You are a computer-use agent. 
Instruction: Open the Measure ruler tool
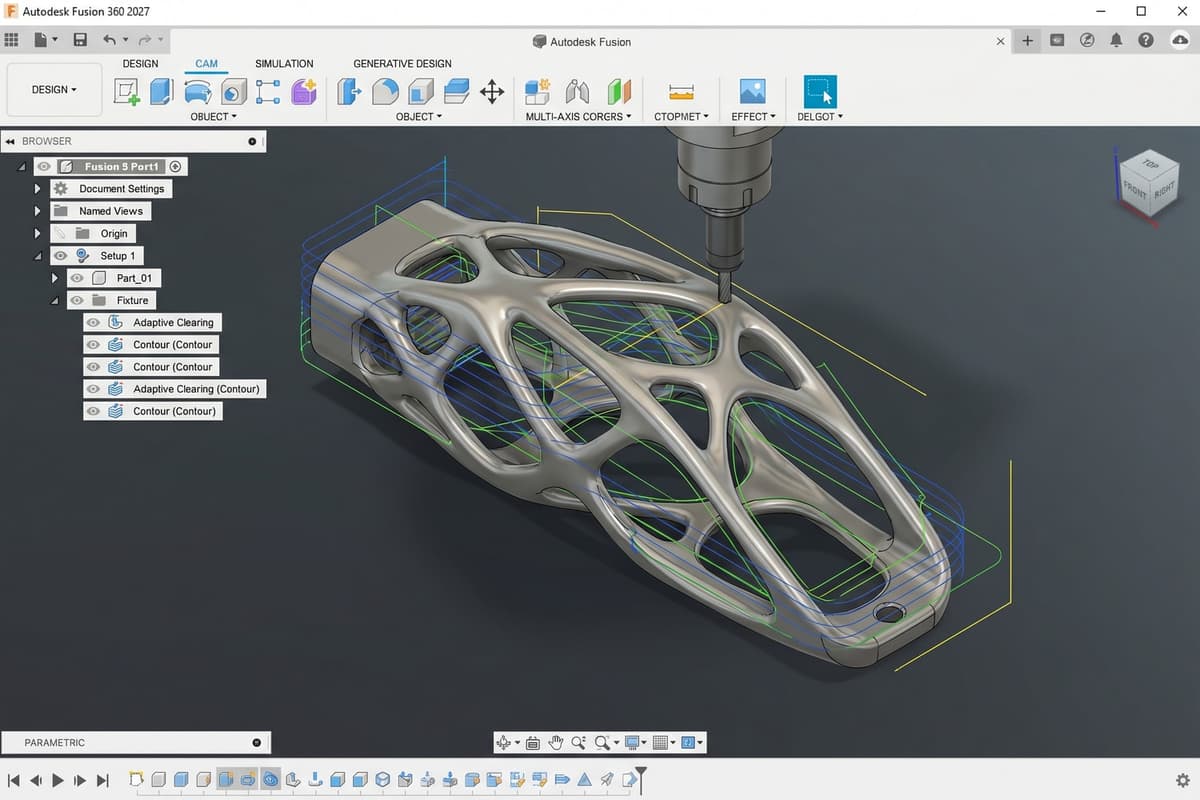pos(681,92)
